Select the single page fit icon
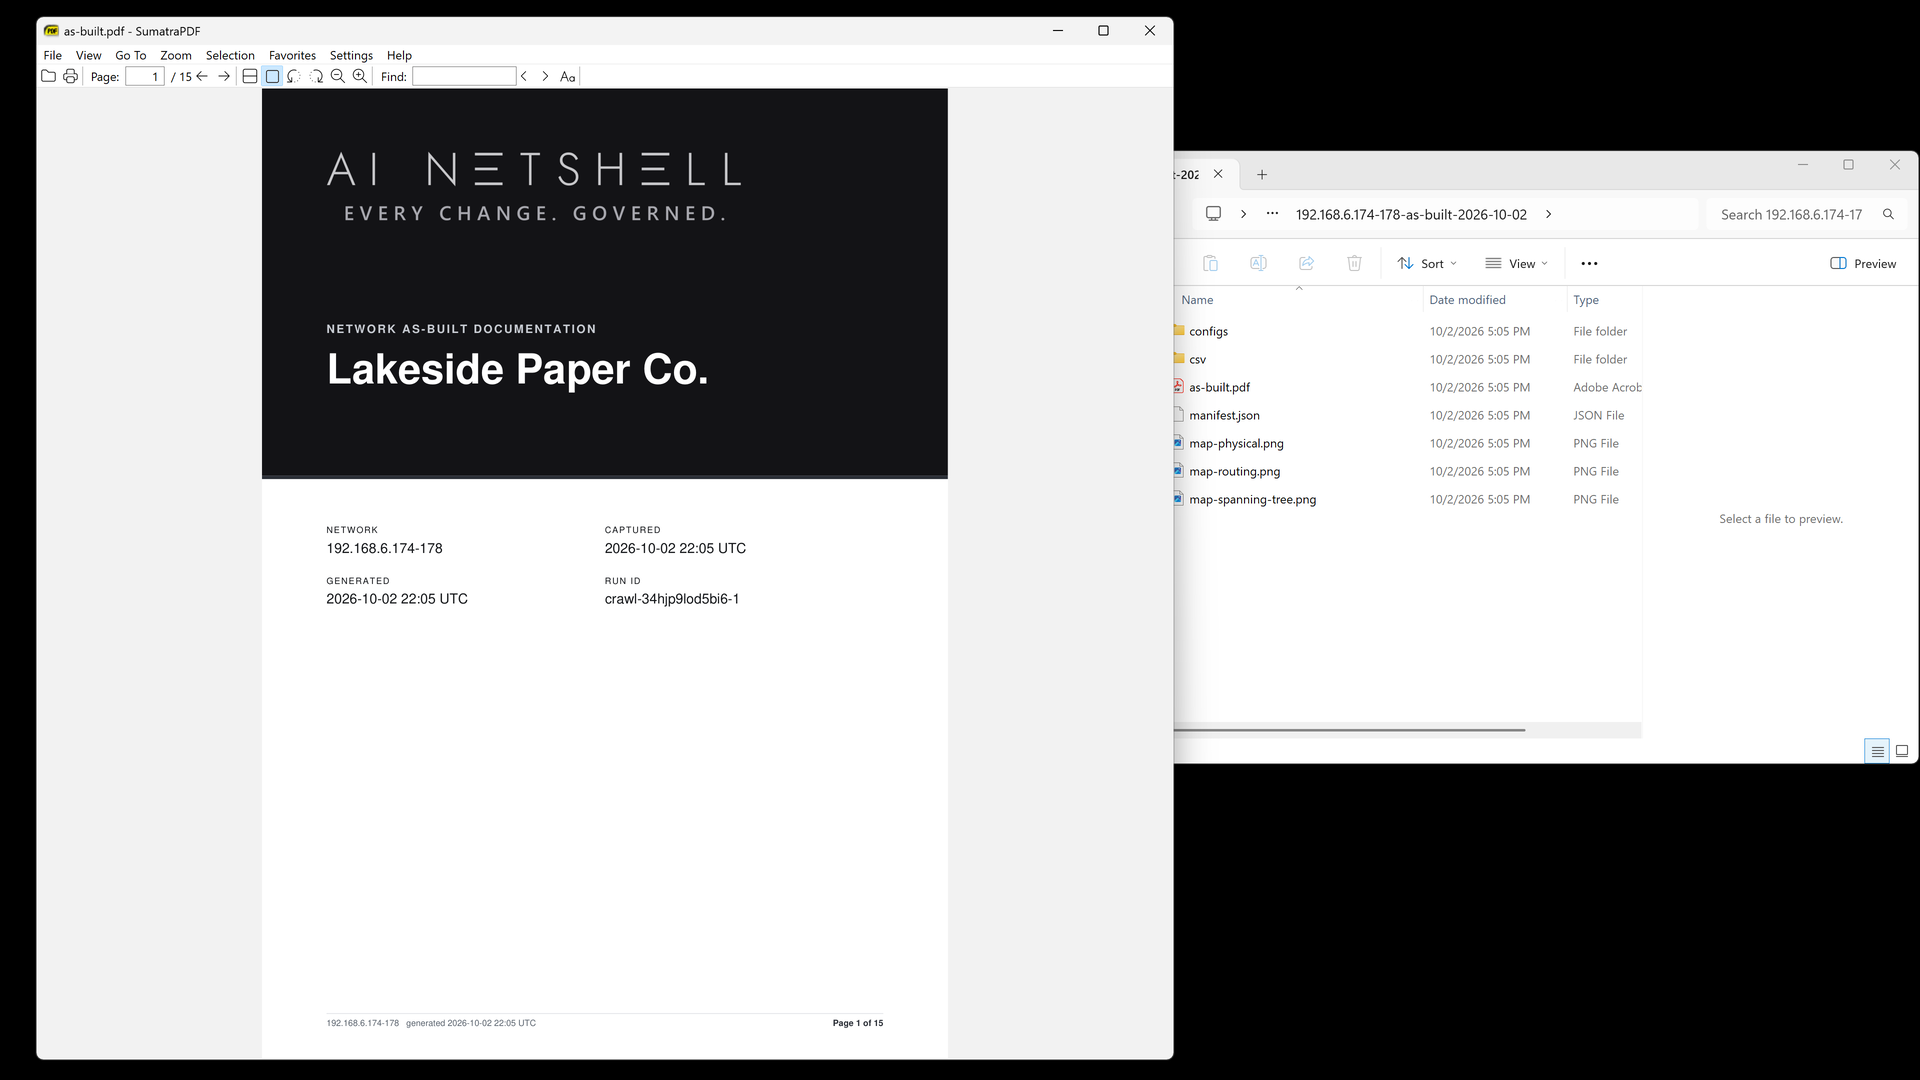The height and width of the screenshot is (1080, 1920). 272,76
